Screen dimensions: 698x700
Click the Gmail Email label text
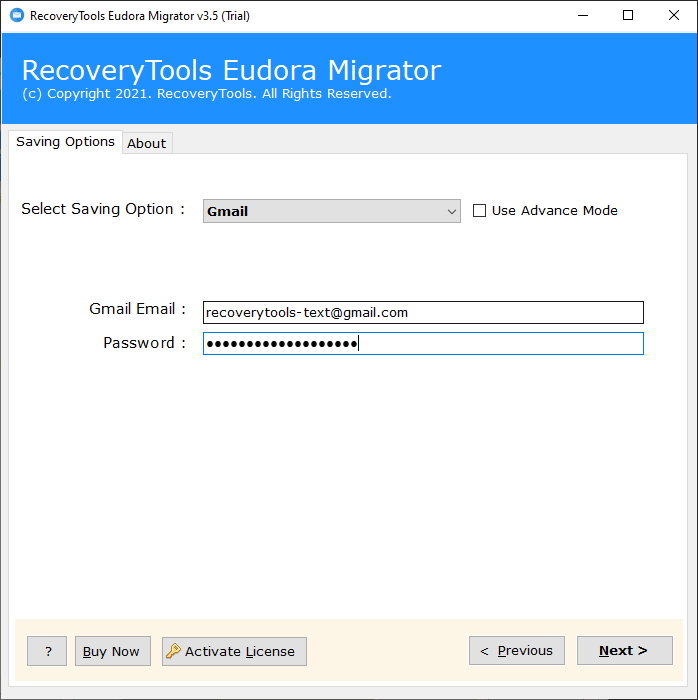(x=137, y=309)
